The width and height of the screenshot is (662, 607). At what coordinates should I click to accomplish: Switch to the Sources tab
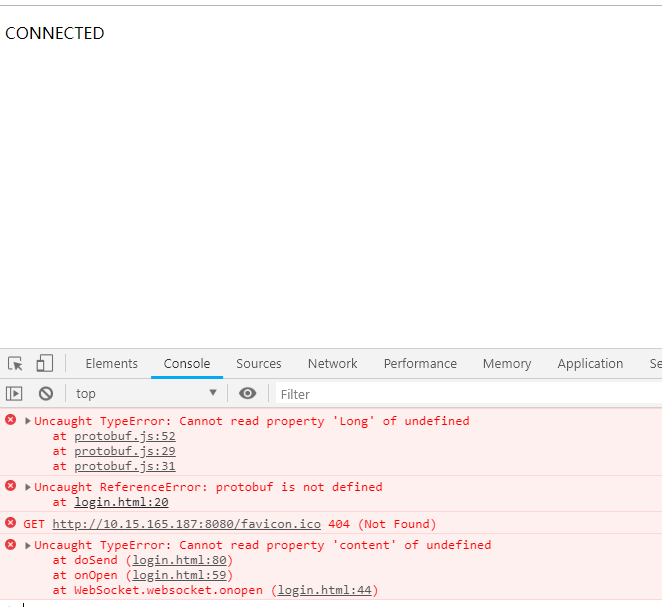coord(259,364)
